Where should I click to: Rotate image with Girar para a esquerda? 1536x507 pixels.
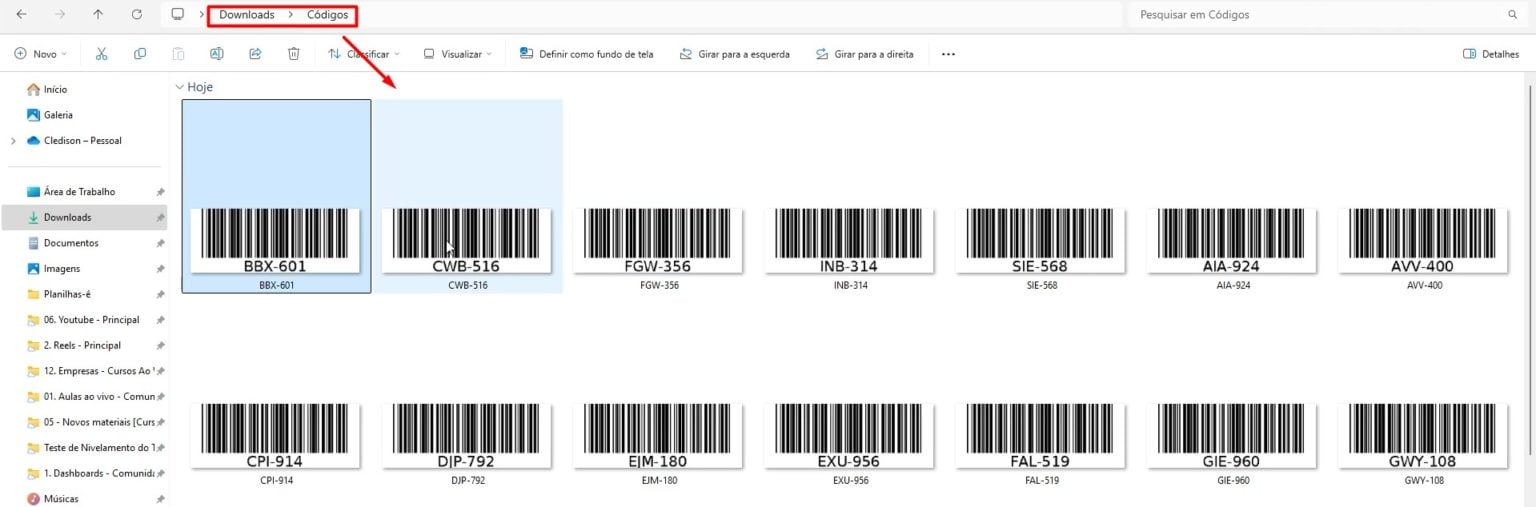(734, 54)
